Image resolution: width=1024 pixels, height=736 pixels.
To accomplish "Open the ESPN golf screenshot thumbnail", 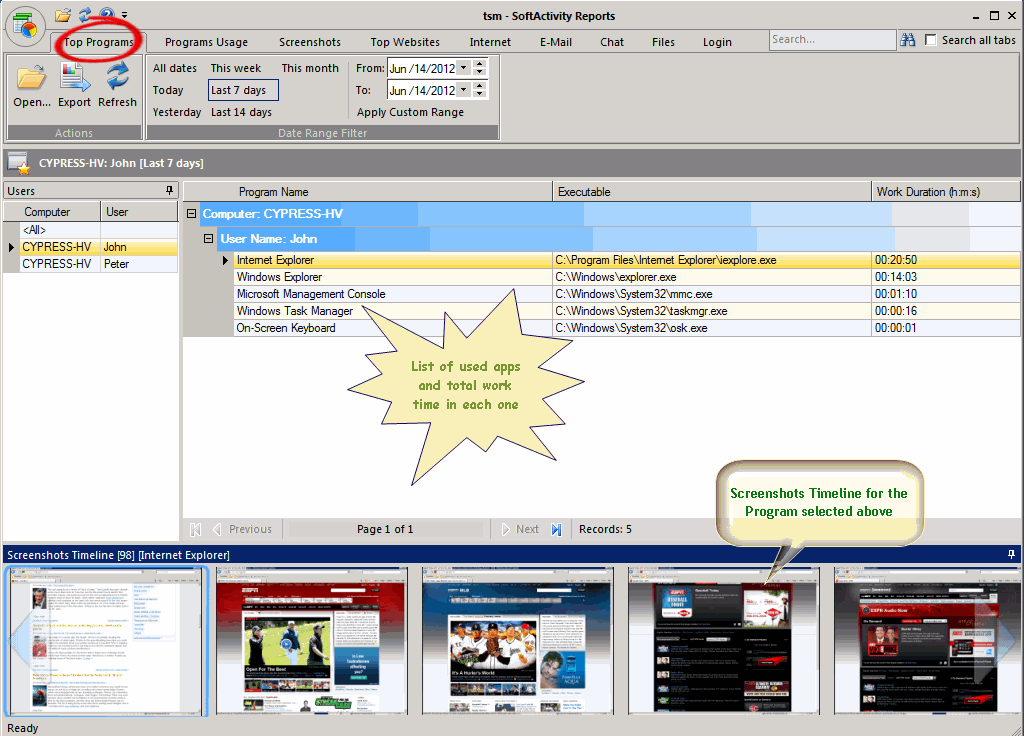I will point(312,641).
